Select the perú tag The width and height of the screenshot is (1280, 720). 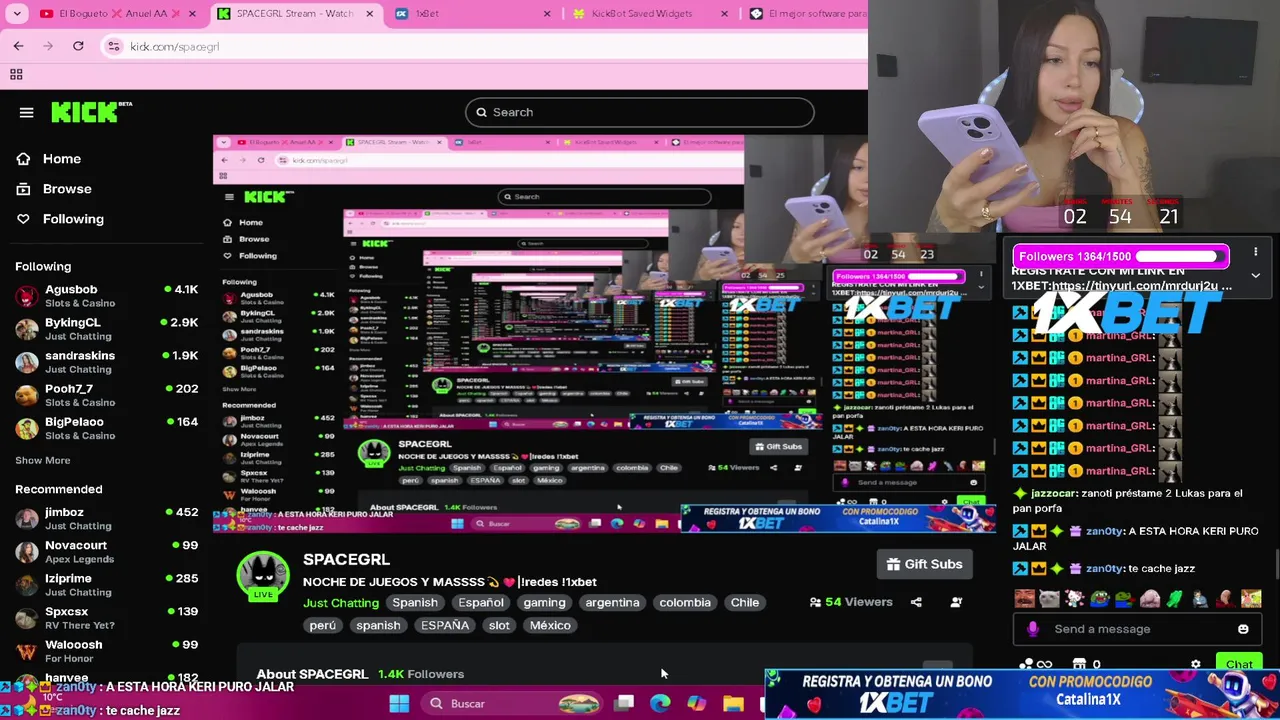[323, 626]
